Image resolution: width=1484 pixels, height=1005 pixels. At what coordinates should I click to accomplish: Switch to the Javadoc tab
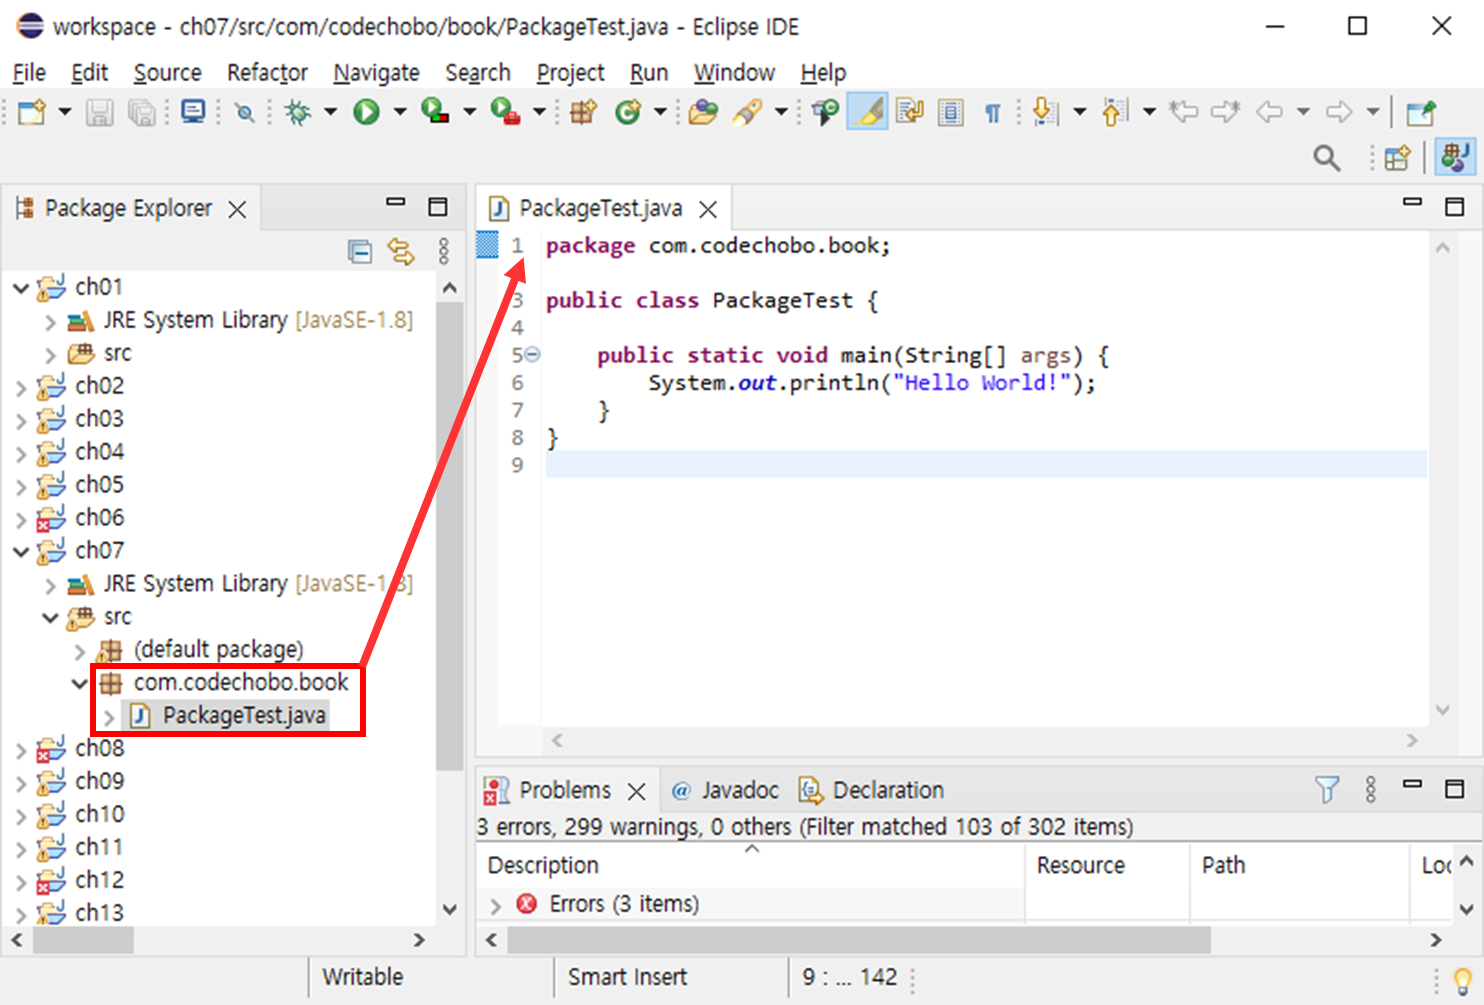(725, 790)
